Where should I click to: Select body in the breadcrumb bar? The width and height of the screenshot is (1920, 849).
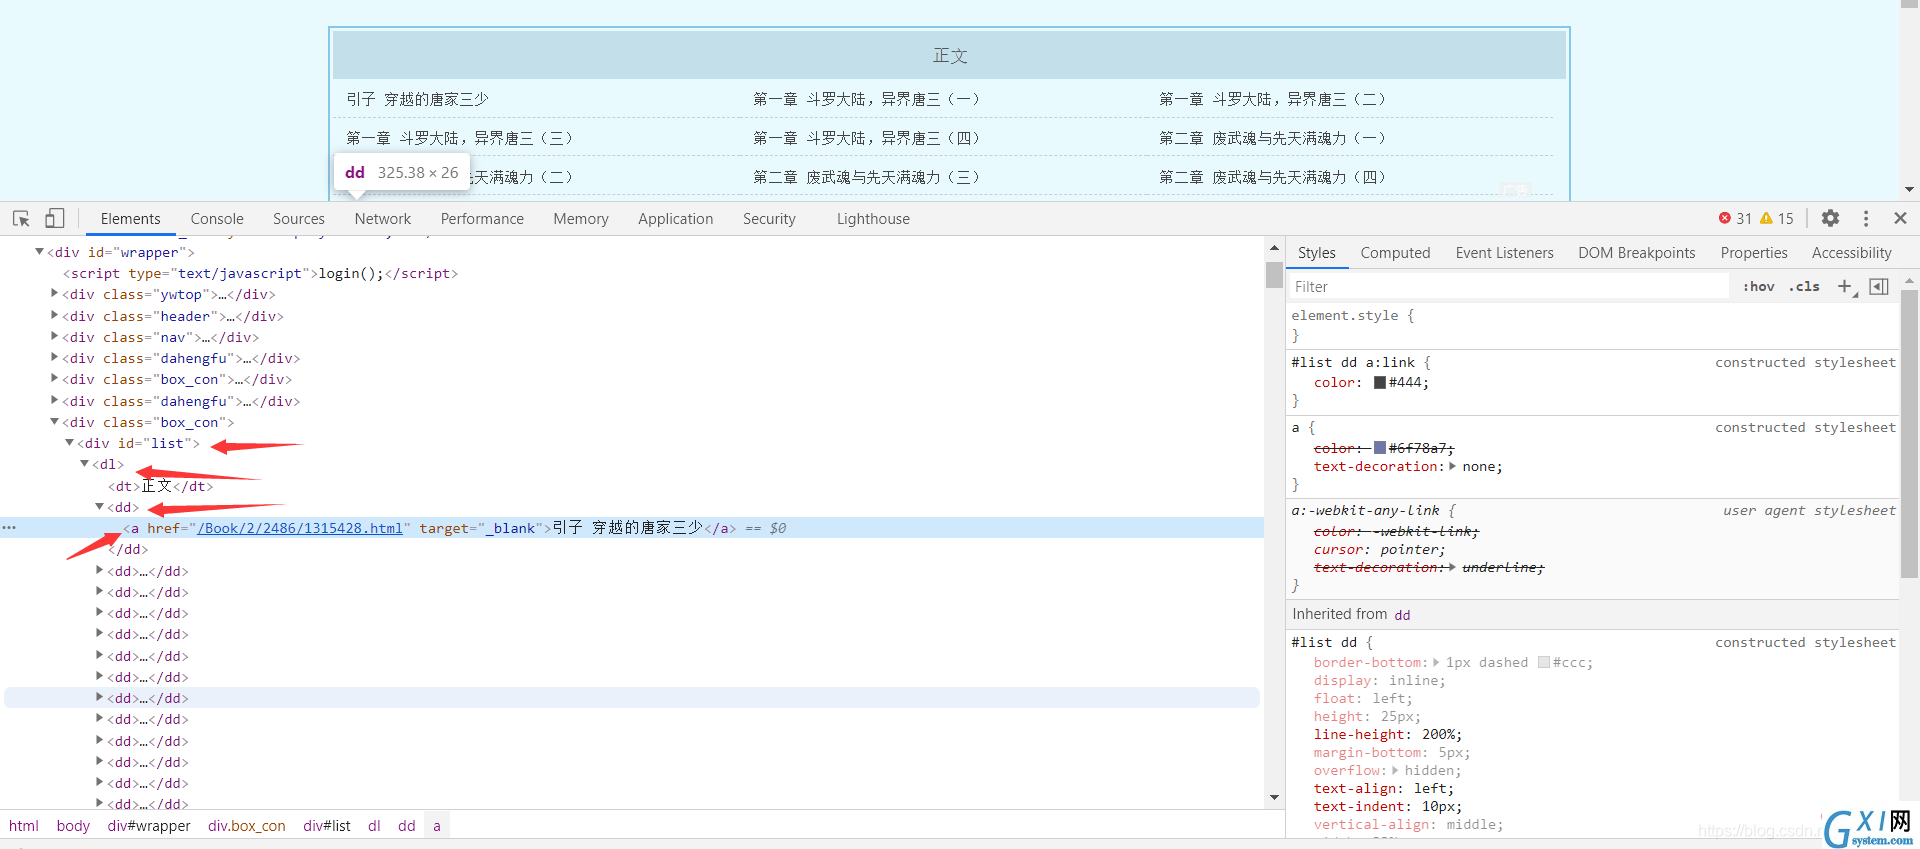click(73, 826)
